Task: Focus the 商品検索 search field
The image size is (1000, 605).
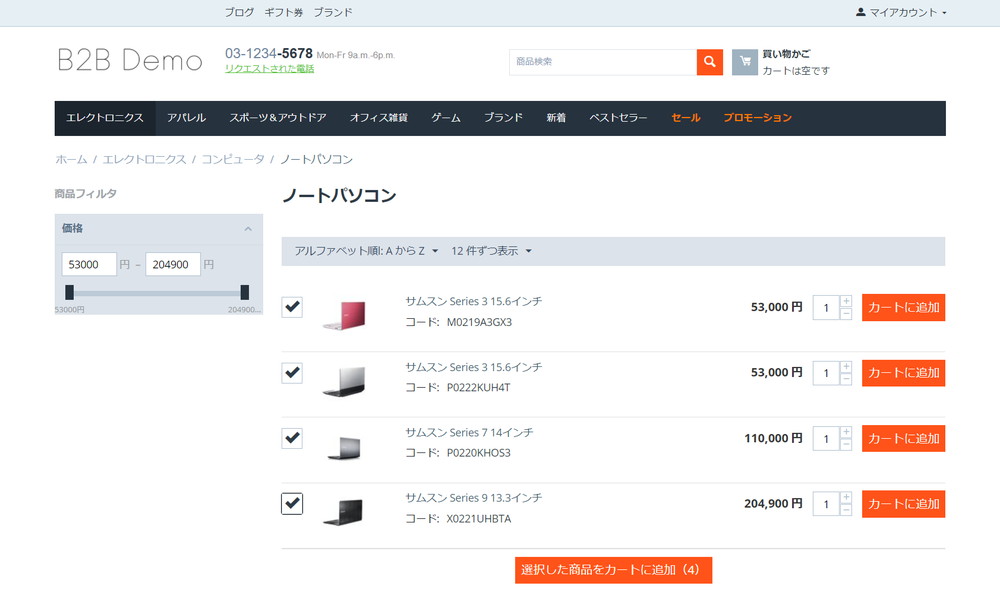Action: 603,62
